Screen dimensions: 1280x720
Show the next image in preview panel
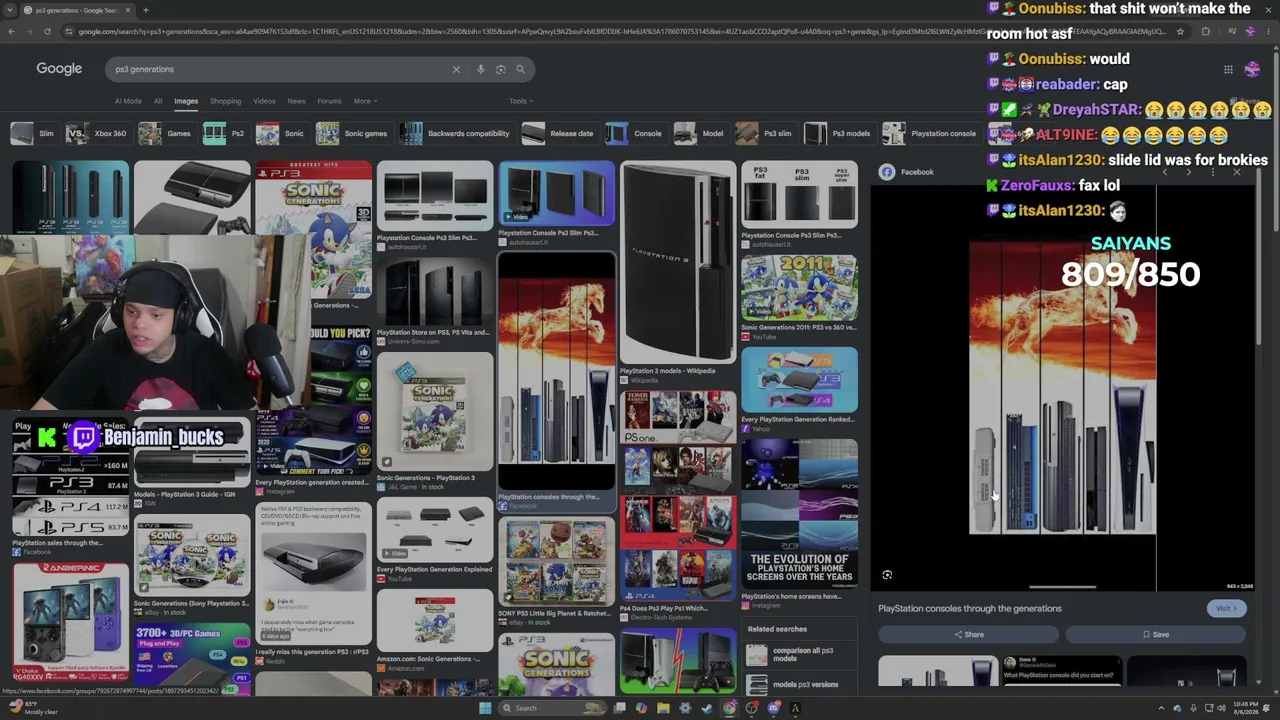(x=1188, y=172)
